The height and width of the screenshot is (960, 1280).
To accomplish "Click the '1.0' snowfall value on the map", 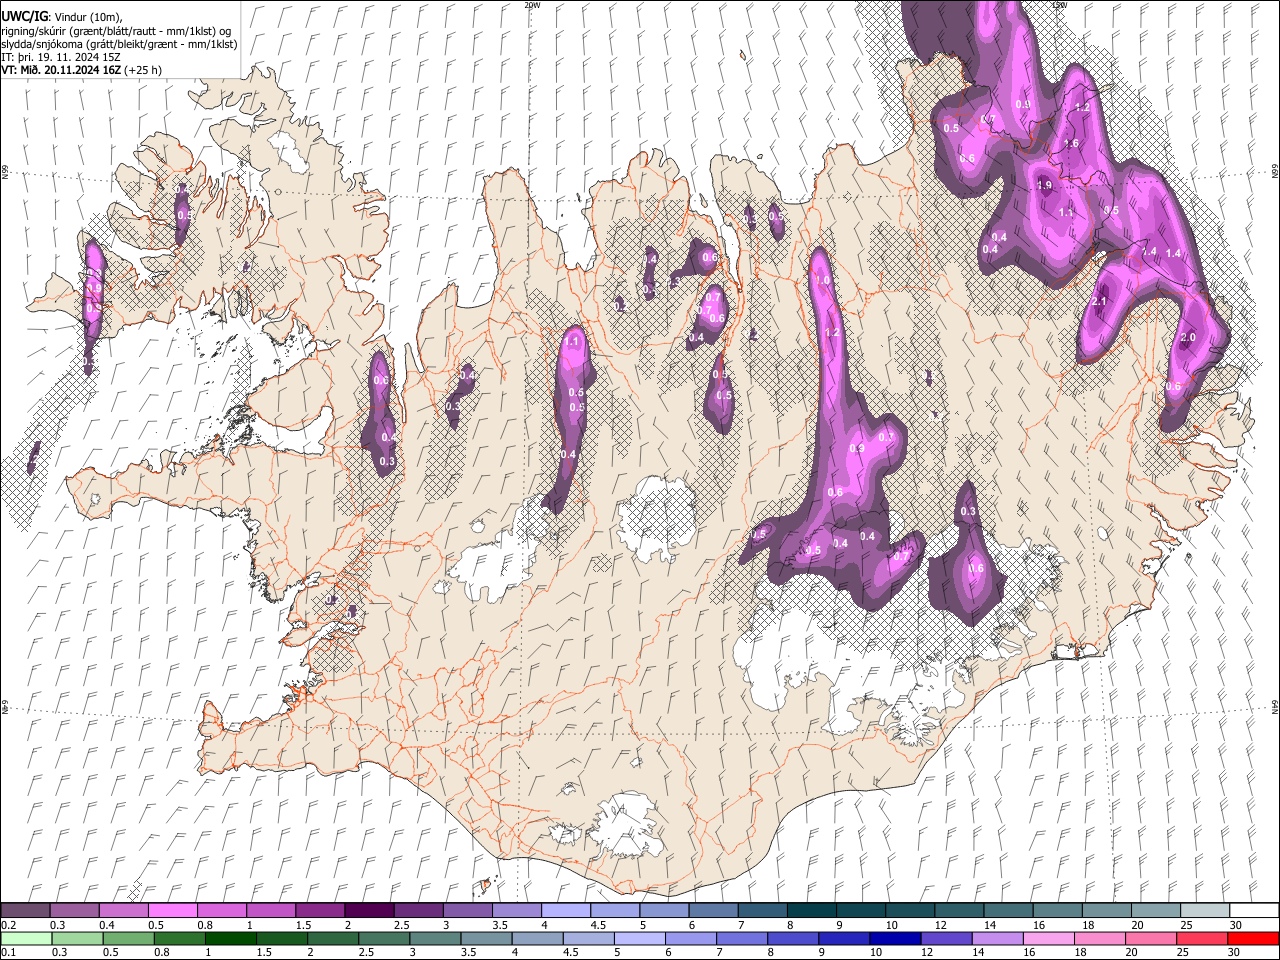I will coord(823,281).
